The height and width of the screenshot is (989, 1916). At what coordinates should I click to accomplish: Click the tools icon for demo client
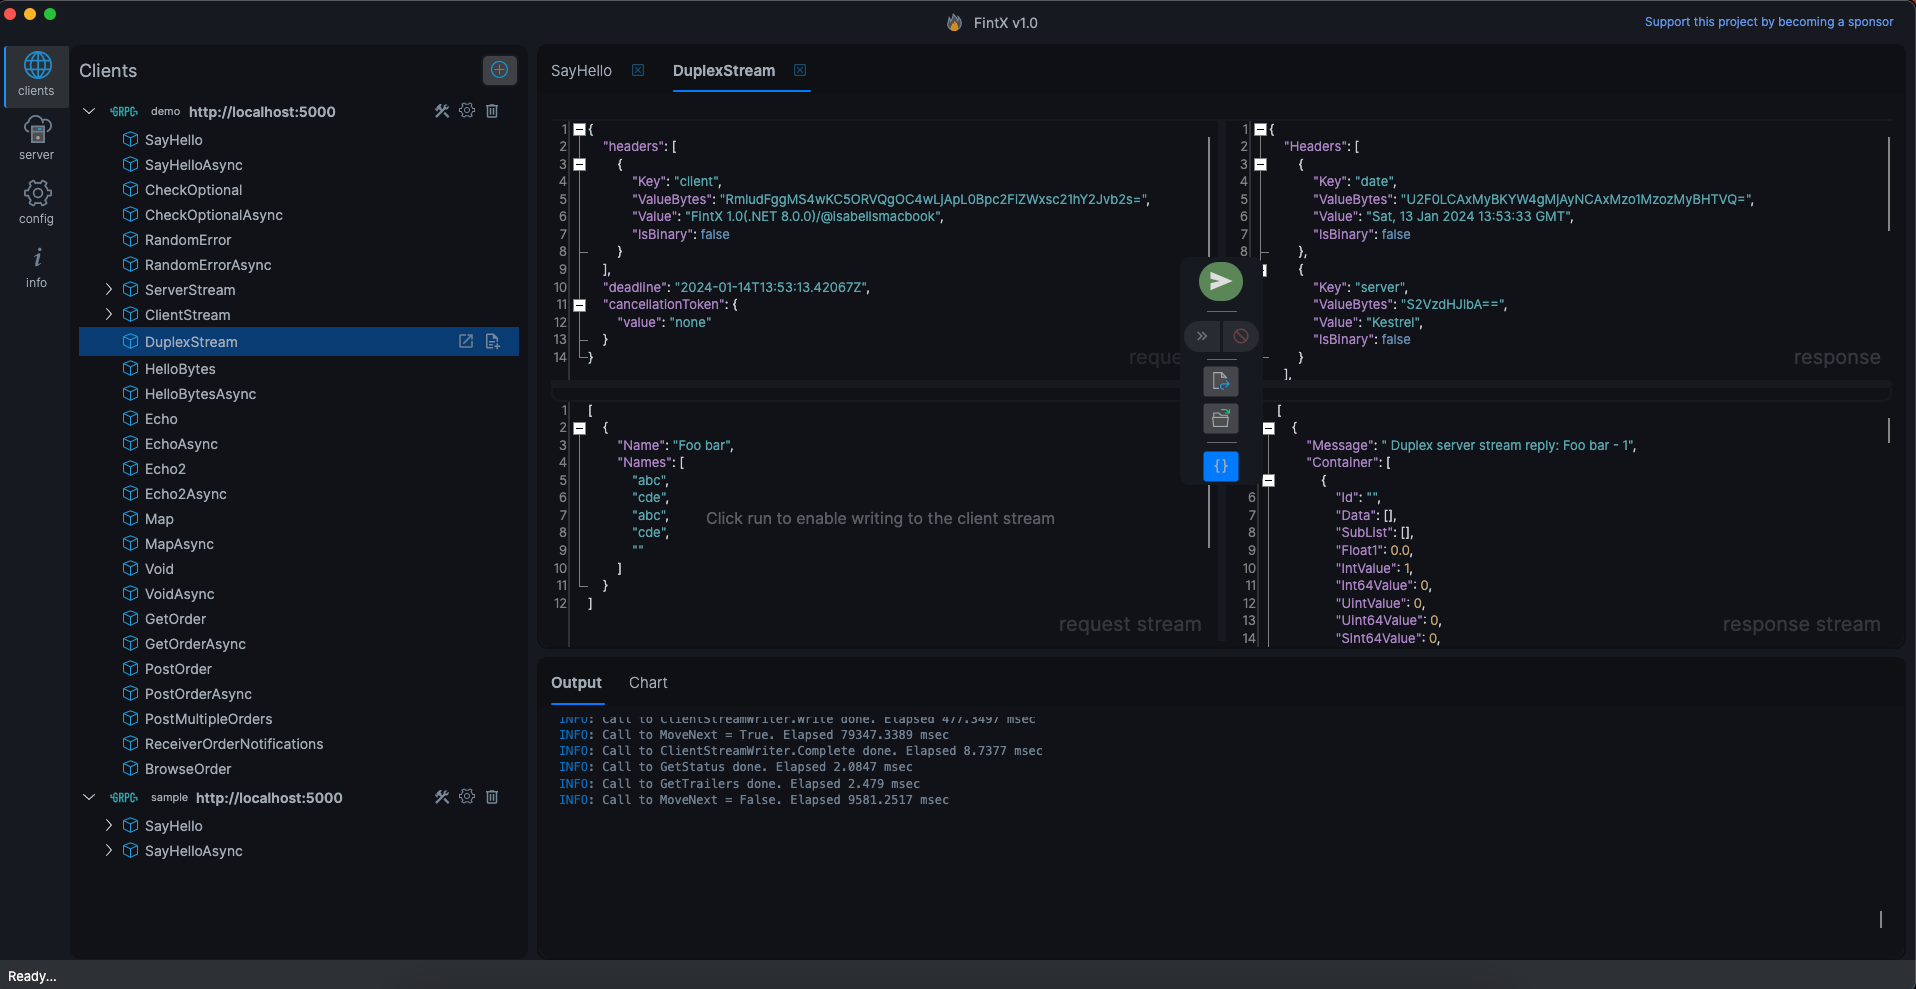click(x=442, y=111)
